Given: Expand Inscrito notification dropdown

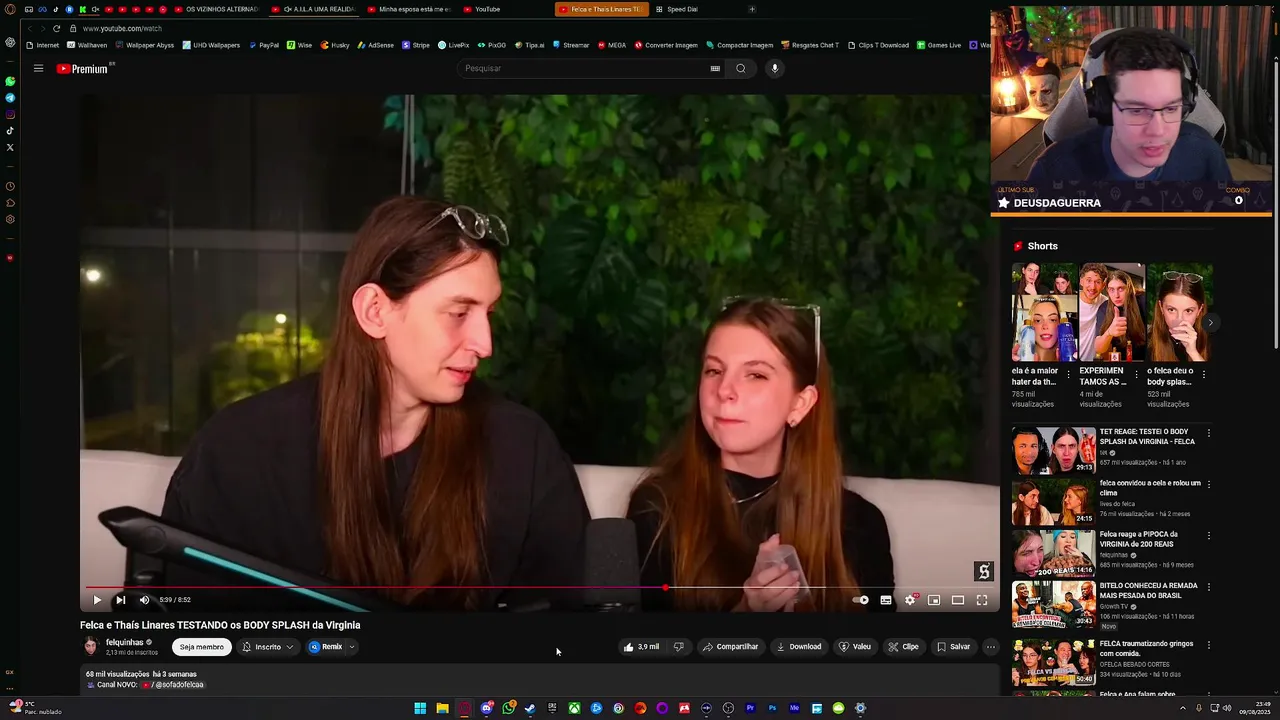Looking at the screenshot, I should pyautogui.click(x=268, y=647).
